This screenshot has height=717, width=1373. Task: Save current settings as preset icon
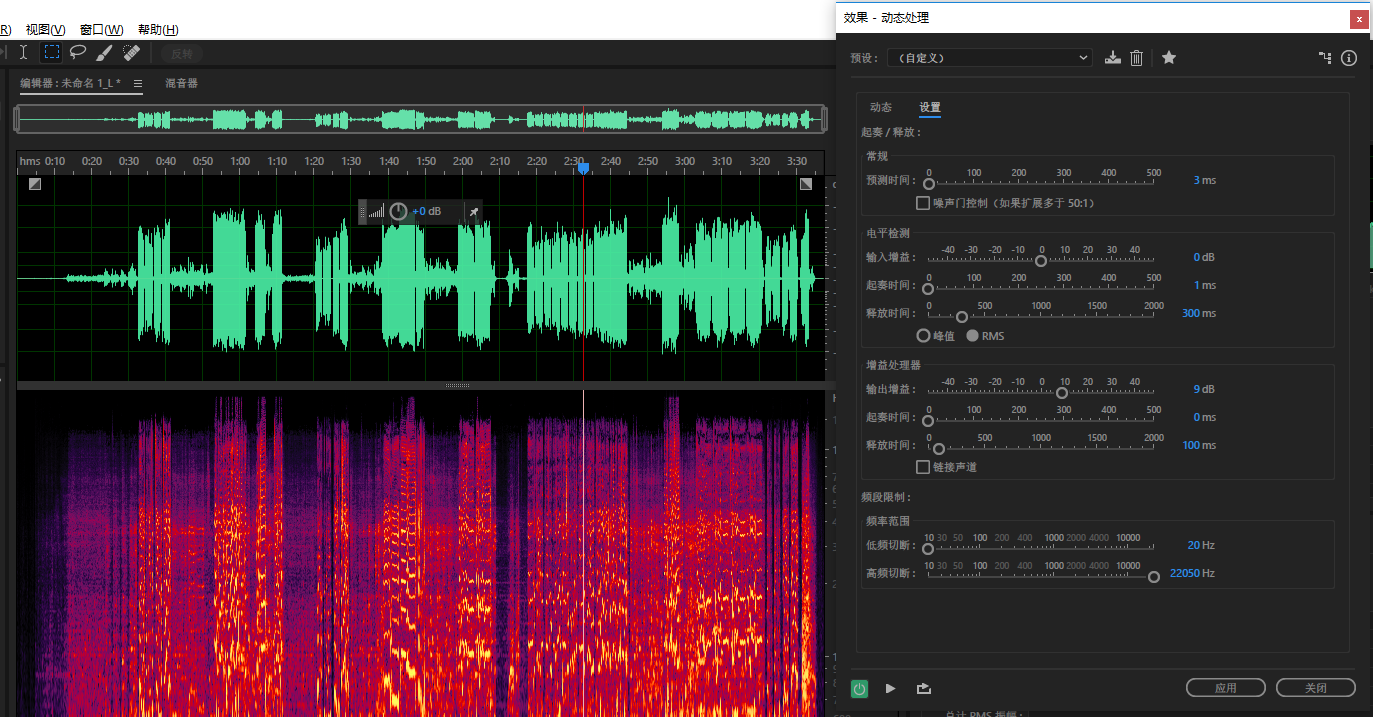click(1113, 58)
